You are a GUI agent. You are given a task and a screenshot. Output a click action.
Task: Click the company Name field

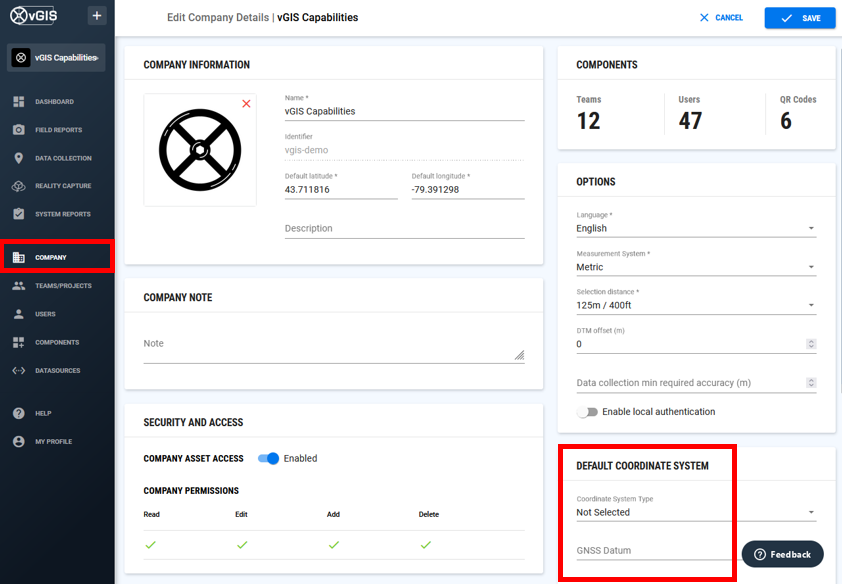point(404,111)
